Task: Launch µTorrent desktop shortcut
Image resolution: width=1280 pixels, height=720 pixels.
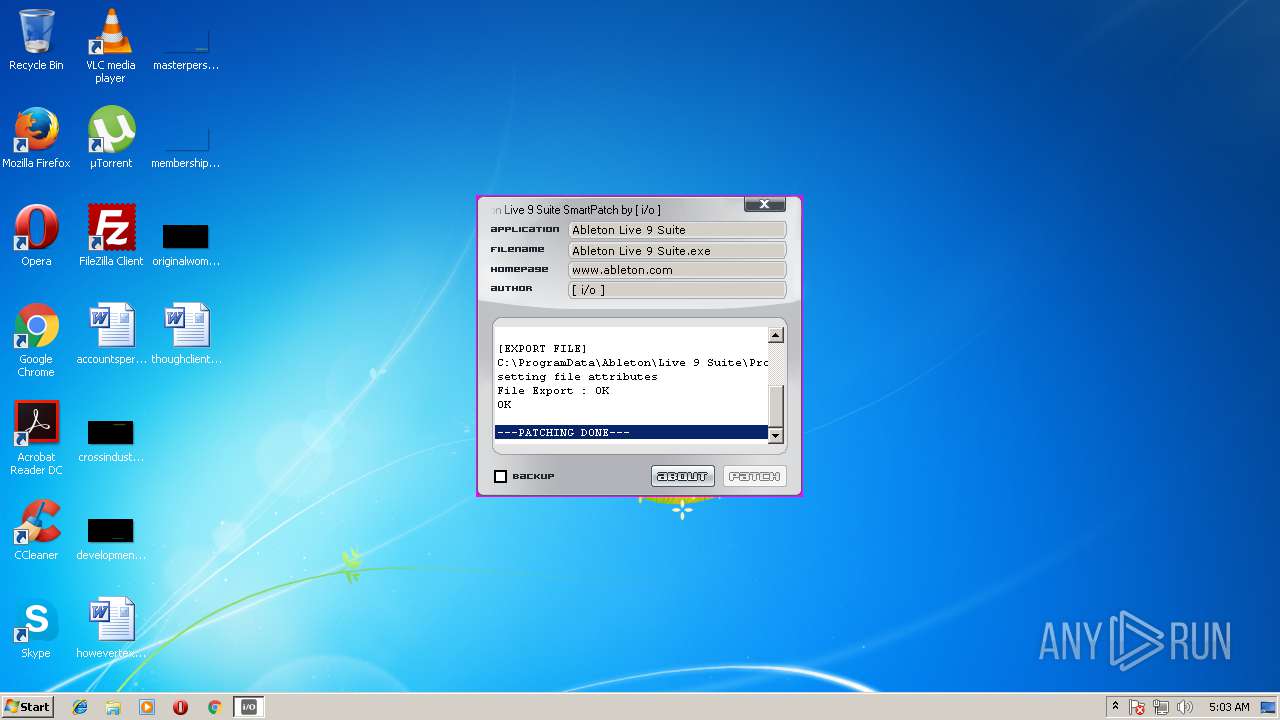Action: 110,138
